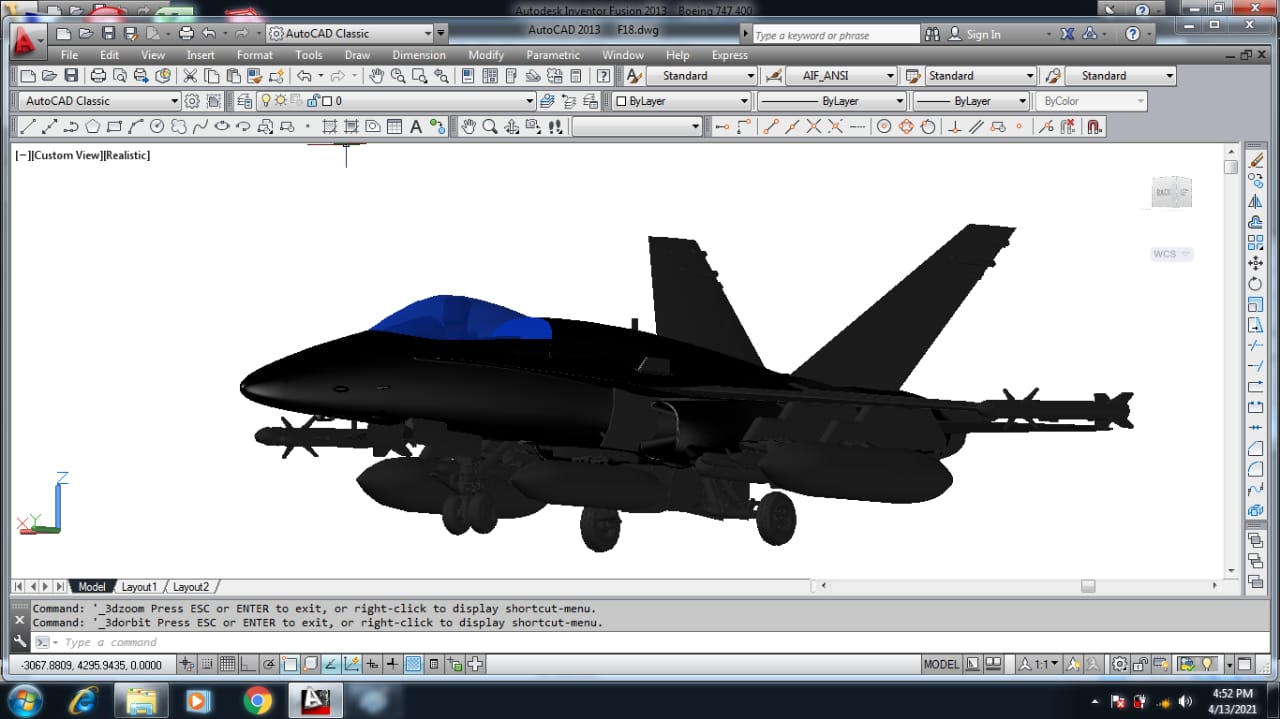Open the Layer Properties Manager
1280x719 pixels.
tap(243, 100)
